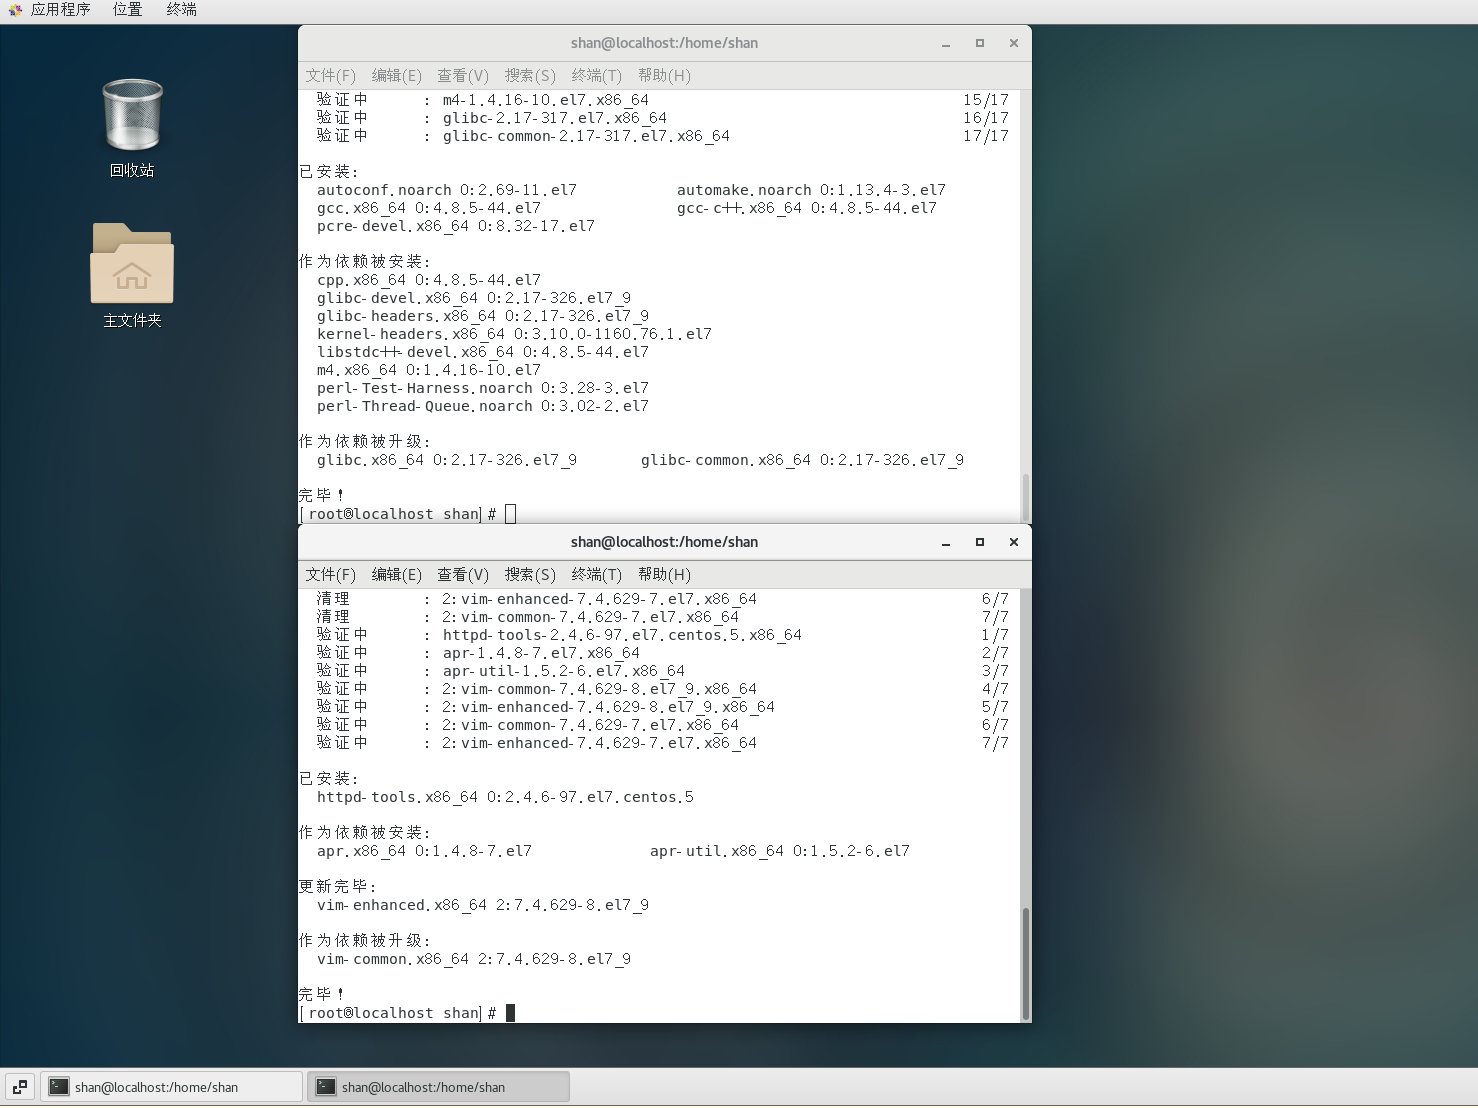Close the lower terminal window
Image resolution: width=1478 pixels, height=1108 pixels.
[1014, 542]
